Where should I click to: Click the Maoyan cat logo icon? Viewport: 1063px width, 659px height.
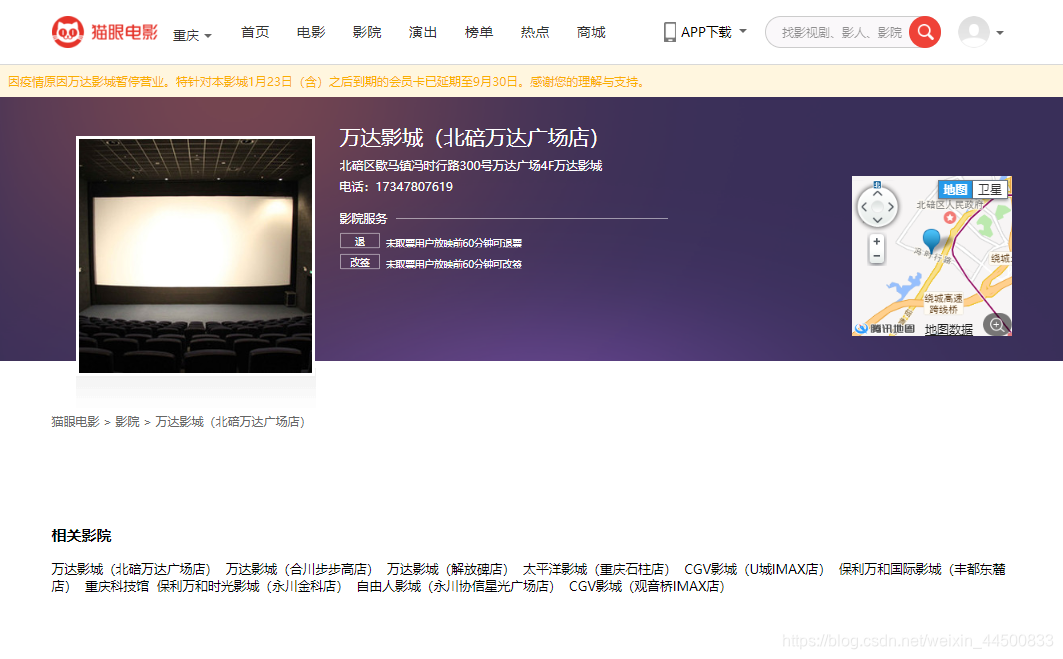tap(68, 32)
